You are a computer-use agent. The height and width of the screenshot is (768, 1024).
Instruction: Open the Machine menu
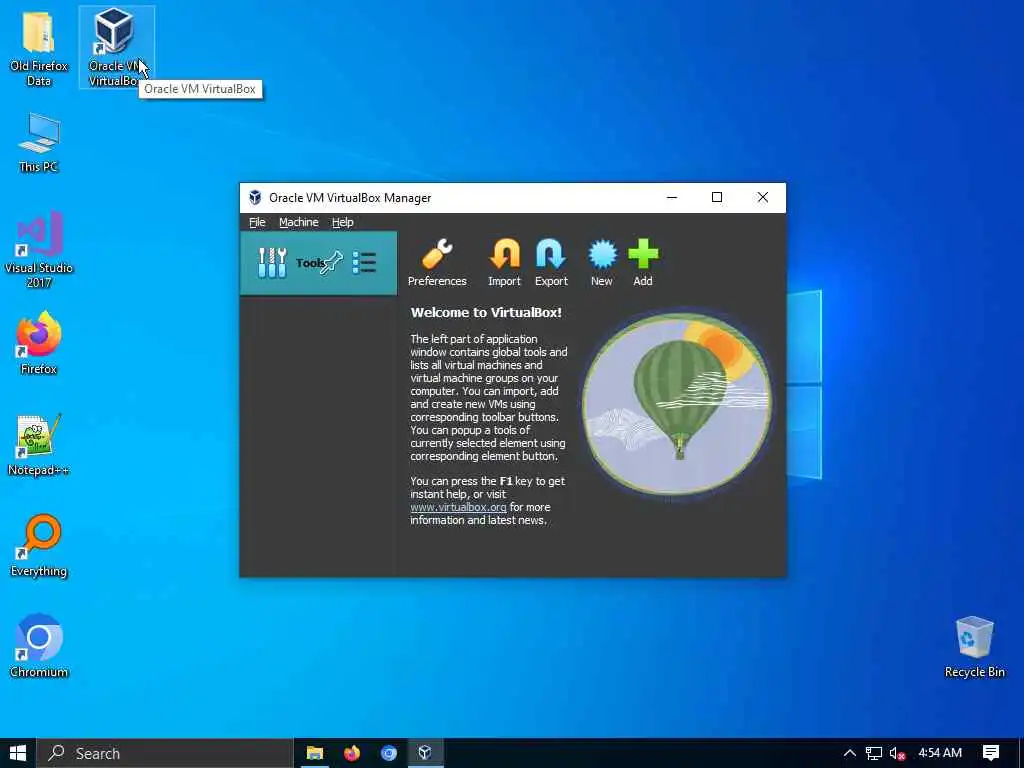point(298,222)
